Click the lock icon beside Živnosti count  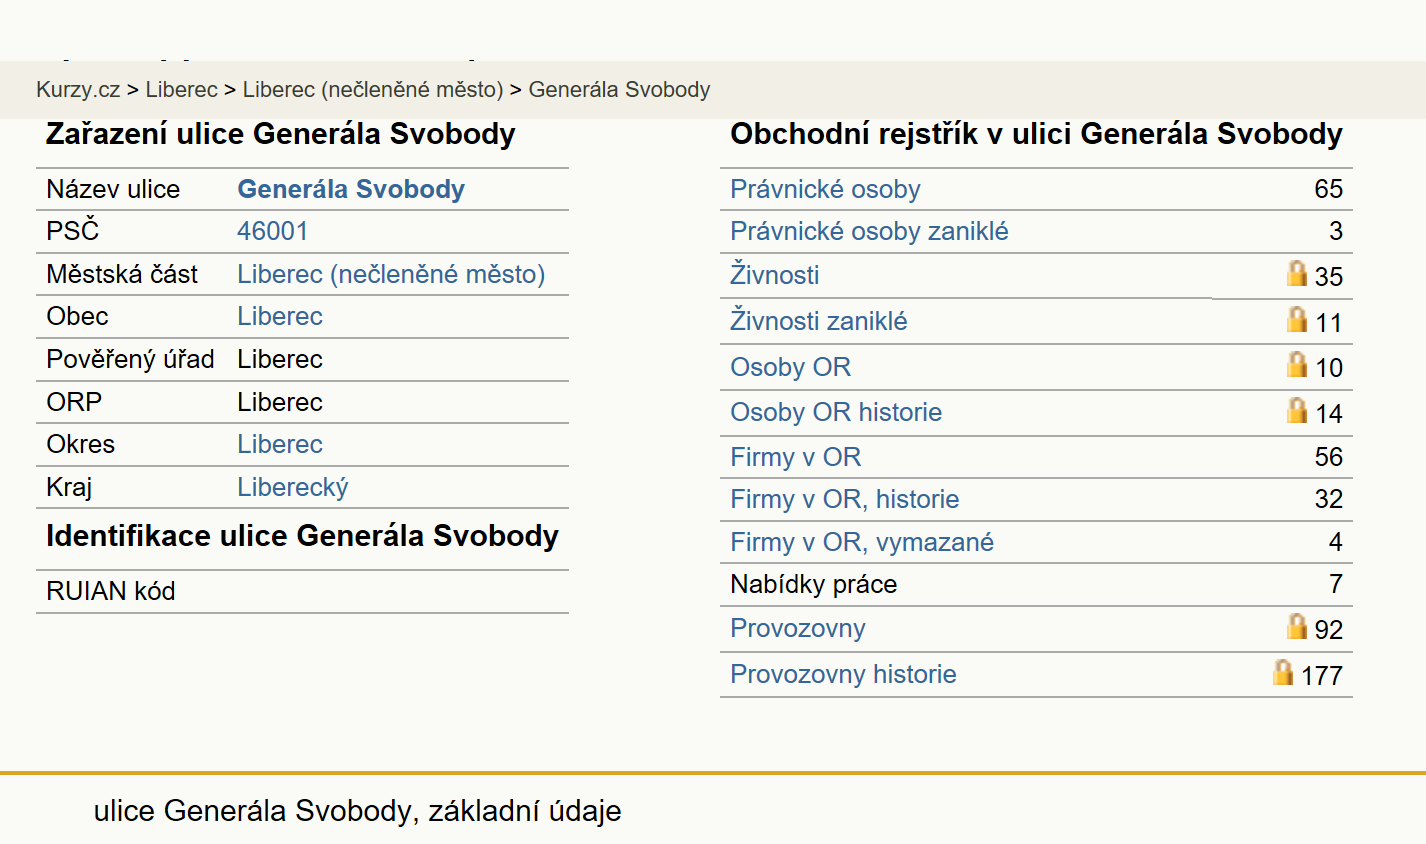coord(1297,273)
